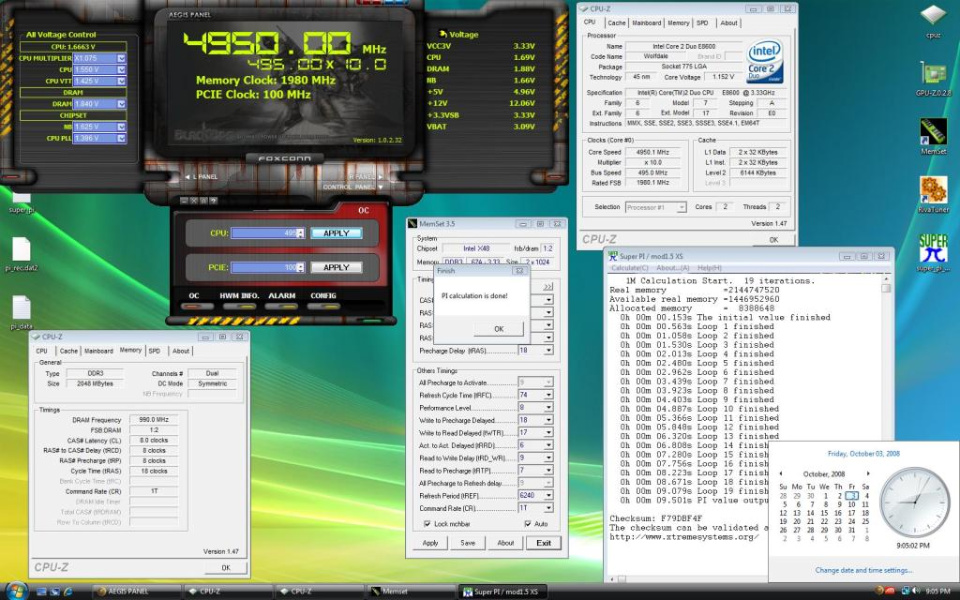
Task: Click the PCIE frequency spinner in OC panel
Action: pos(300,268)
